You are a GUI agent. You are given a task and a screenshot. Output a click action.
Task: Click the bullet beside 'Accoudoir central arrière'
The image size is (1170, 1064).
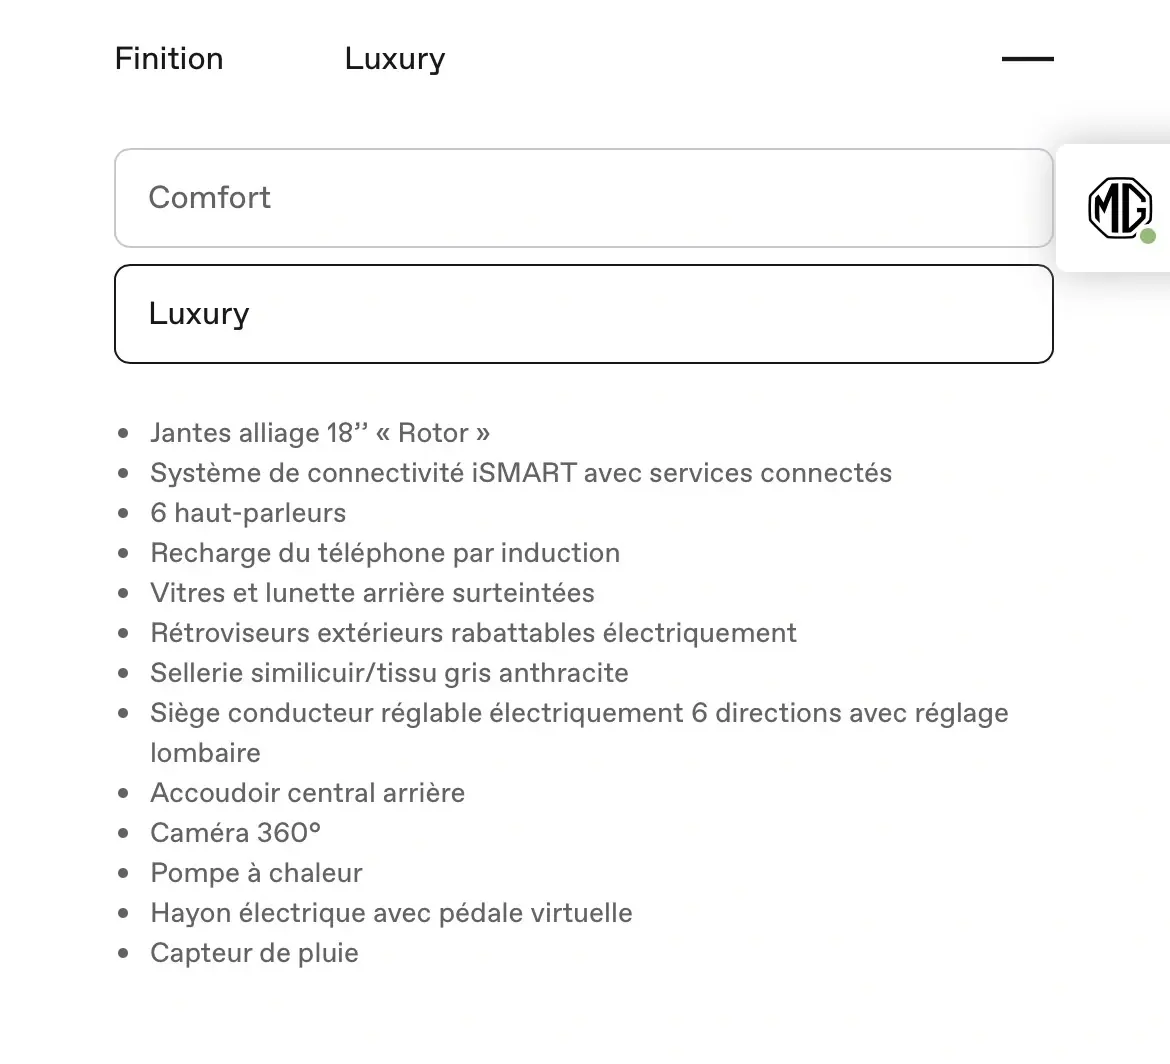tap(124, 792)
